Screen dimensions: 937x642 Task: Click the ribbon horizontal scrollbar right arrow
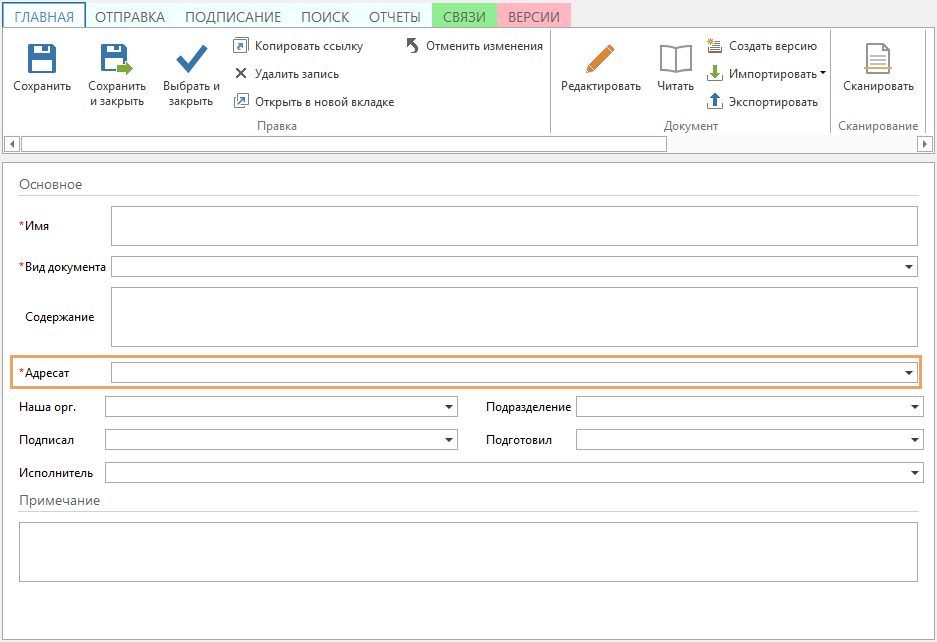925,144
